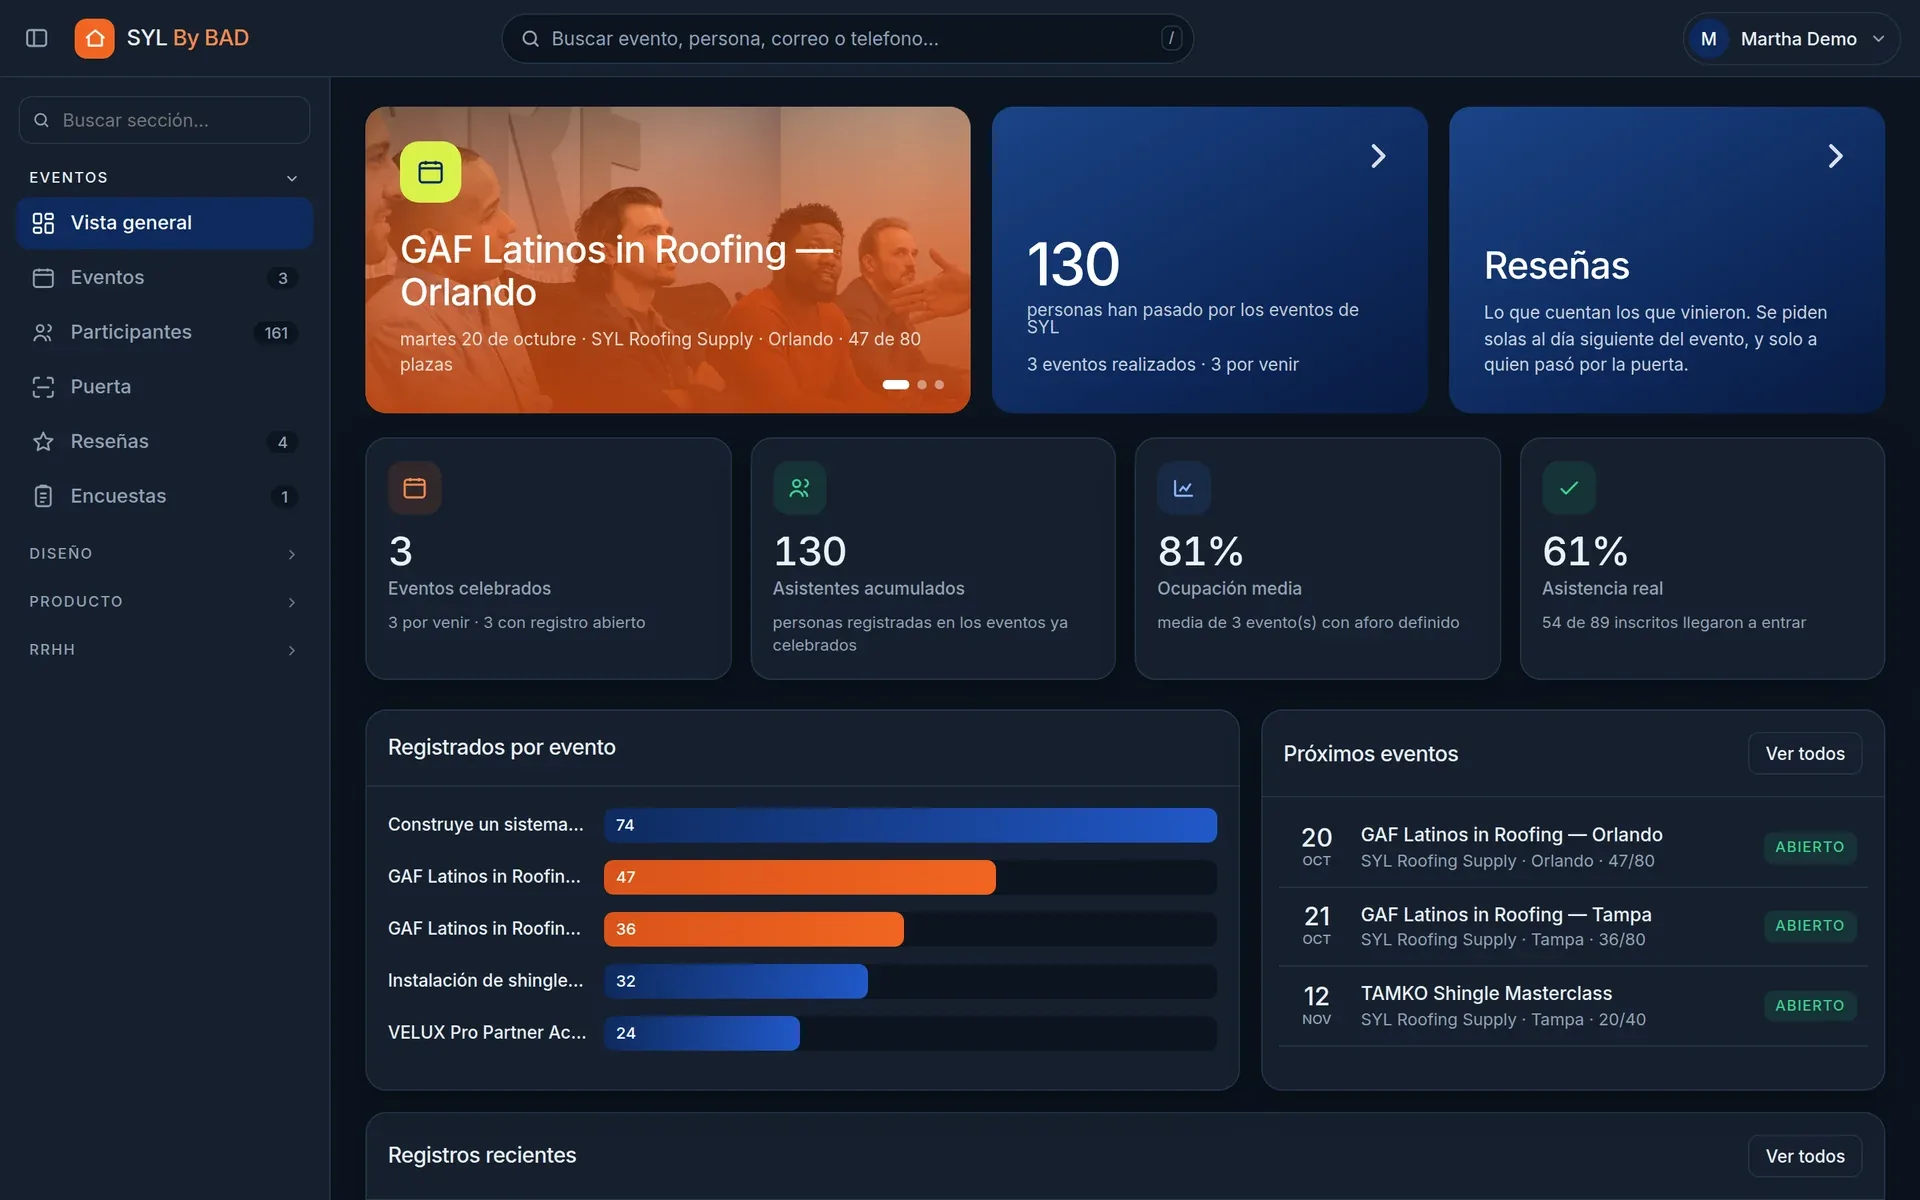Open the Puerta sidebar item
1920x1200 pixels.
coord(165,387)
